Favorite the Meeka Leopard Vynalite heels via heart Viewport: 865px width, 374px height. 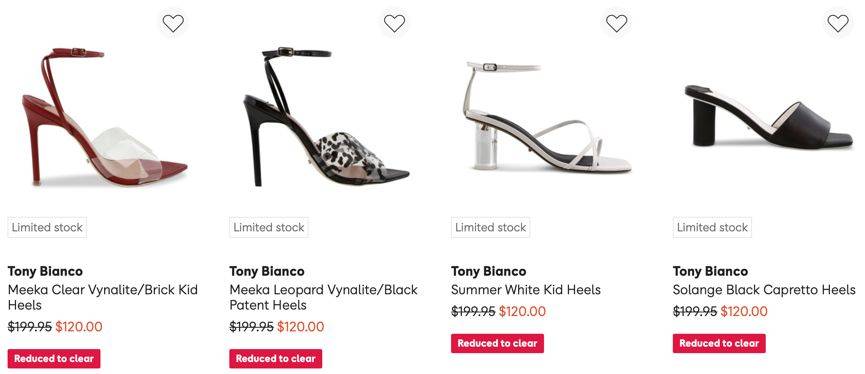click(x=394, y=24)
